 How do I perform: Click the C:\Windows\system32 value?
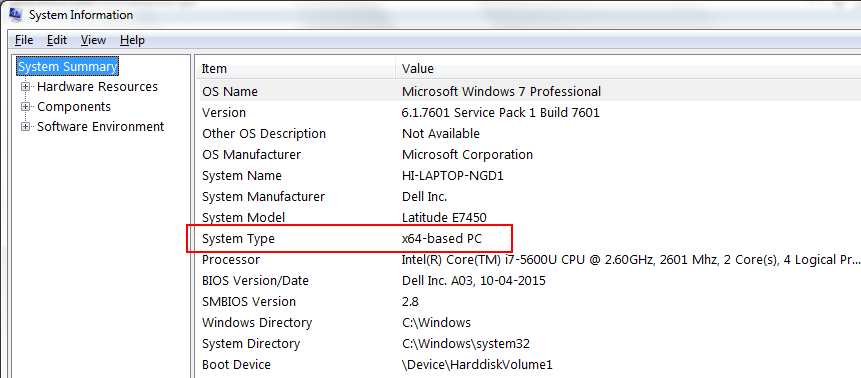click(x=466, y=344)
